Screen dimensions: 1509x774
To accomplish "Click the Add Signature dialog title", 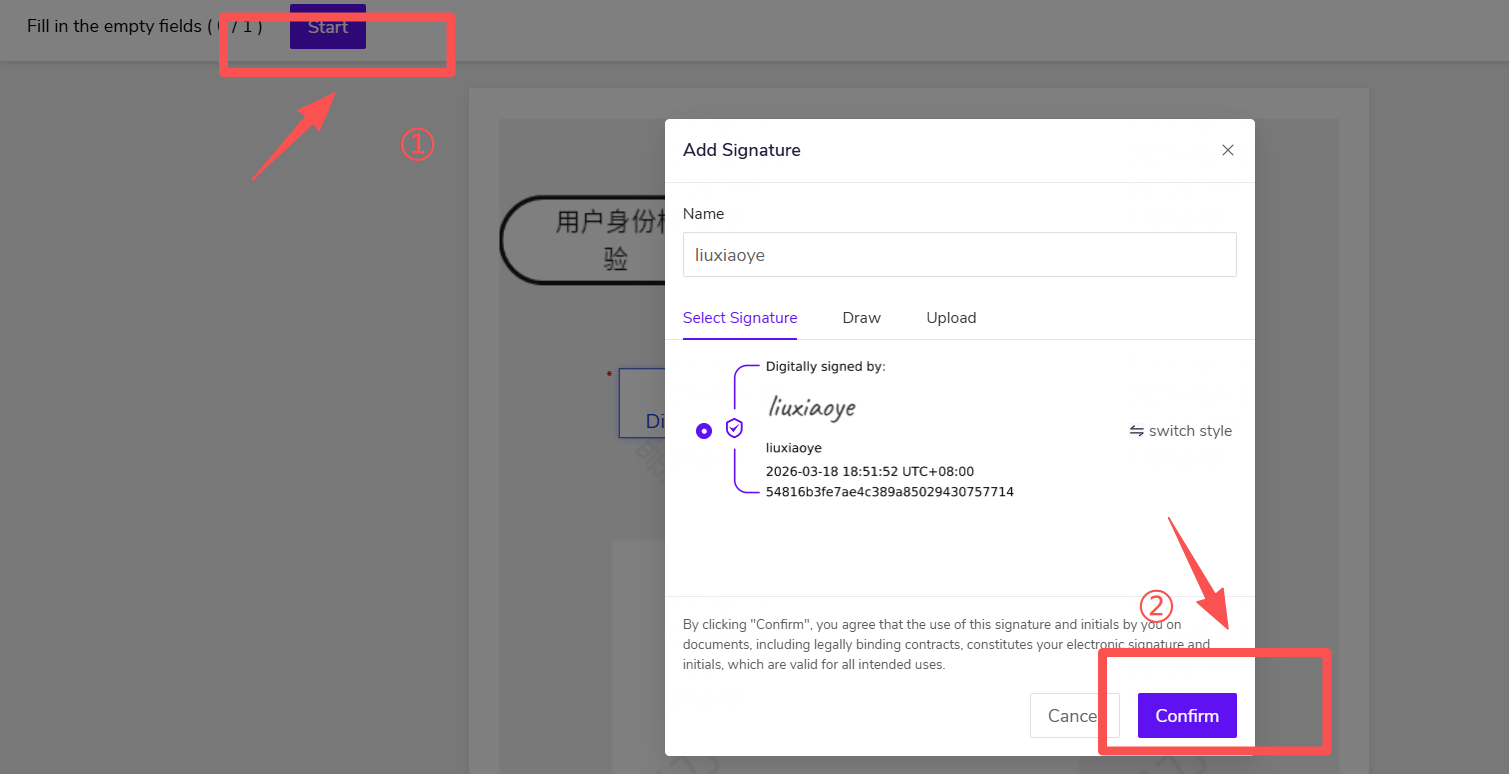I will [741, 150].
